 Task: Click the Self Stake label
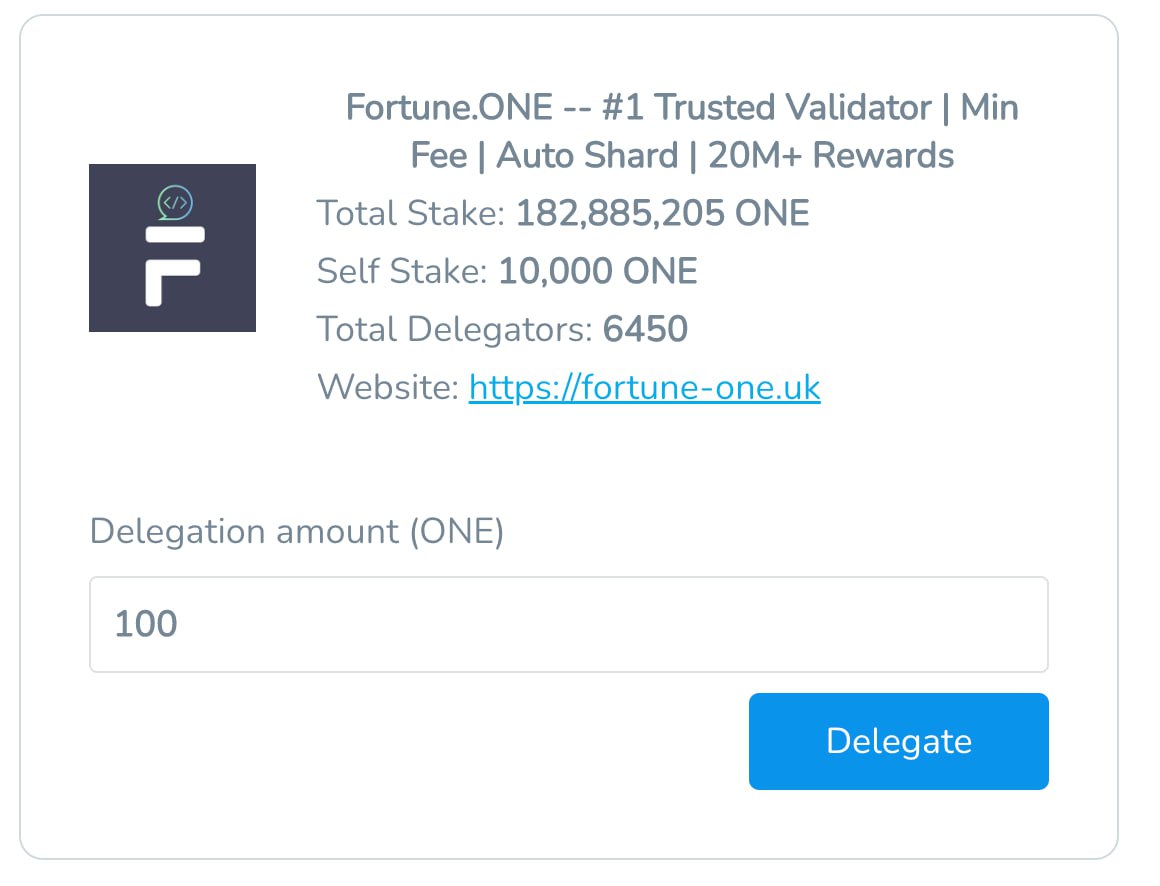coord(402,271)
